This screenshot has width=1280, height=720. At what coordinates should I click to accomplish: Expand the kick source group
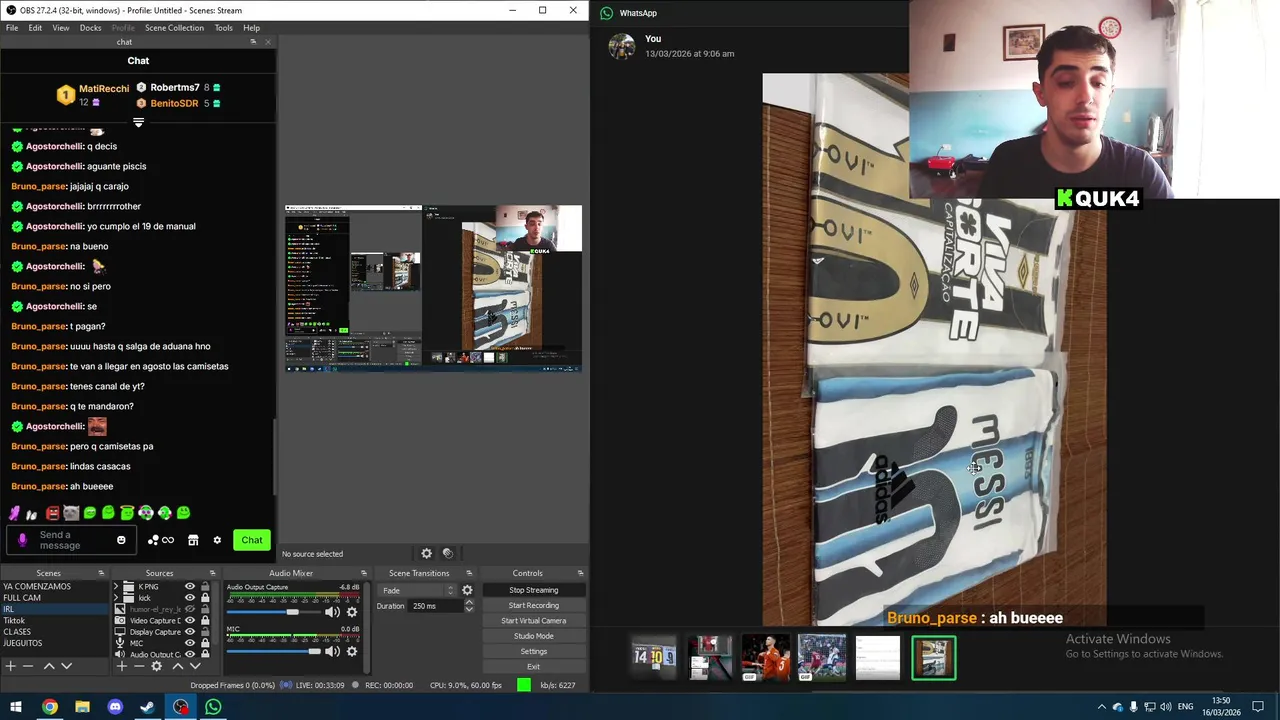[x=116, y=598]
